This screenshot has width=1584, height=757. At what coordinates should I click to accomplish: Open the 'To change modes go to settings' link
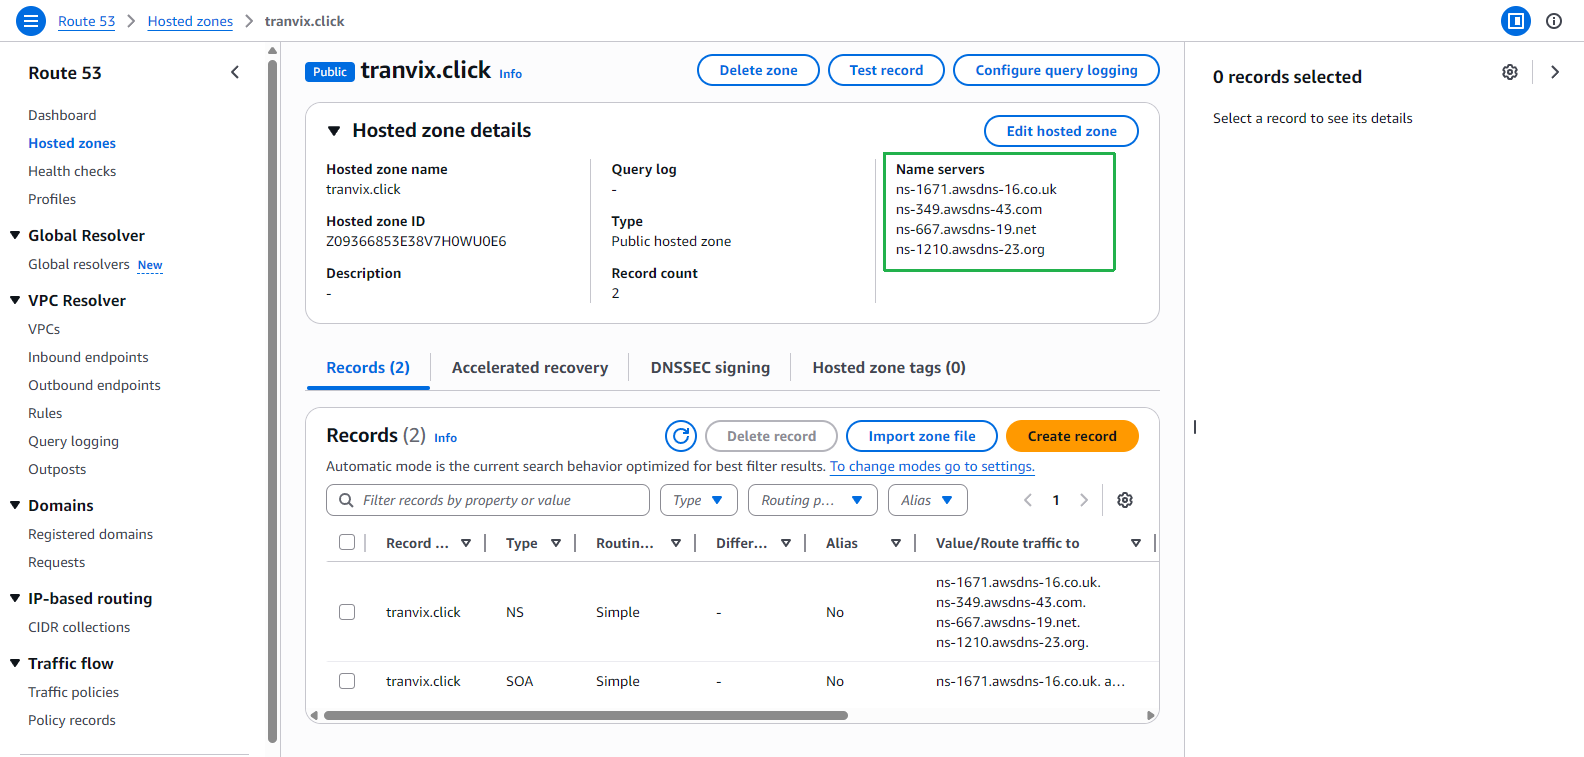pos(932,466)
